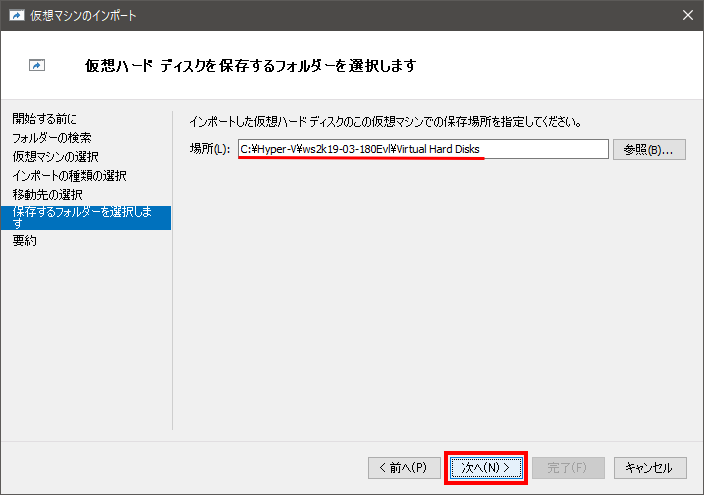Viewport: 704px width, 495px height.
Task: Click the 参照(B)... browse button
Action: [x=649, y=150]
